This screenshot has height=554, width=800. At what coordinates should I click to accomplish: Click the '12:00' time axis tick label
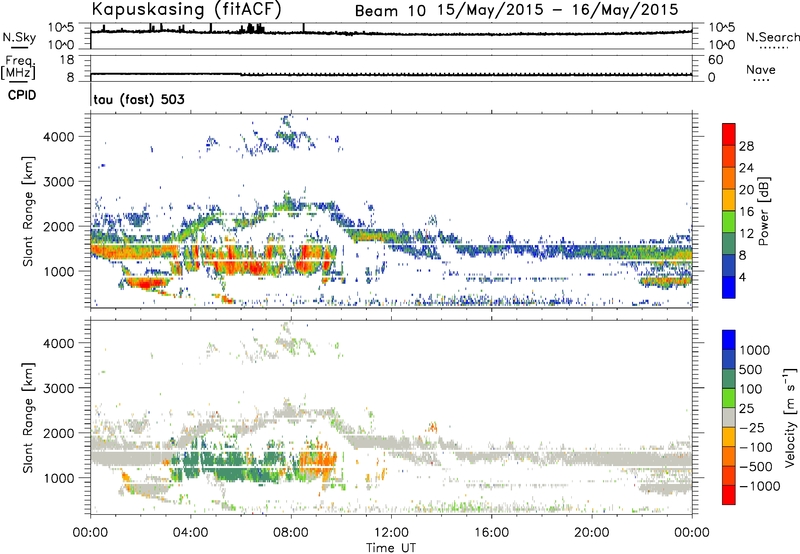pyautogui.click(x=391, y=533)
